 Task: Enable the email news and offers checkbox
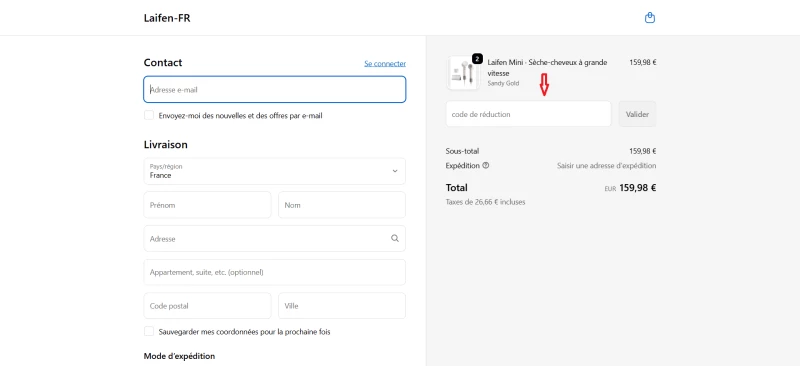point(149,115)
